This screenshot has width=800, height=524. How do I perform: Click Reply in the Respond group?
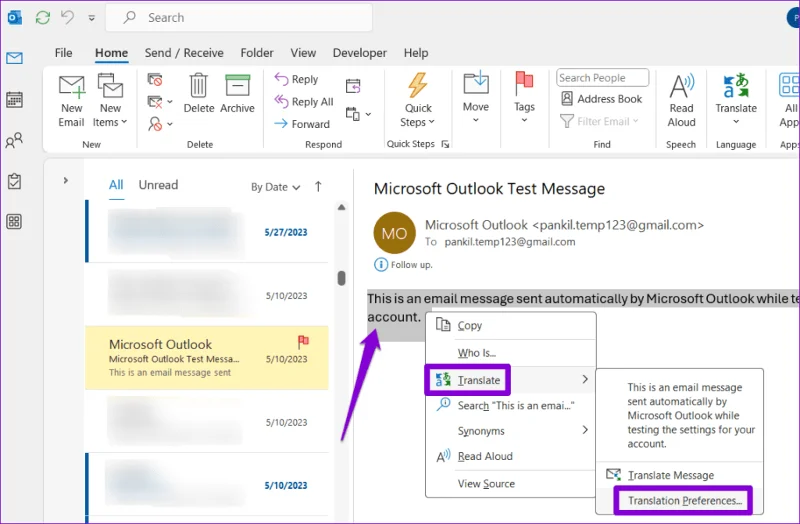[296, 79]
